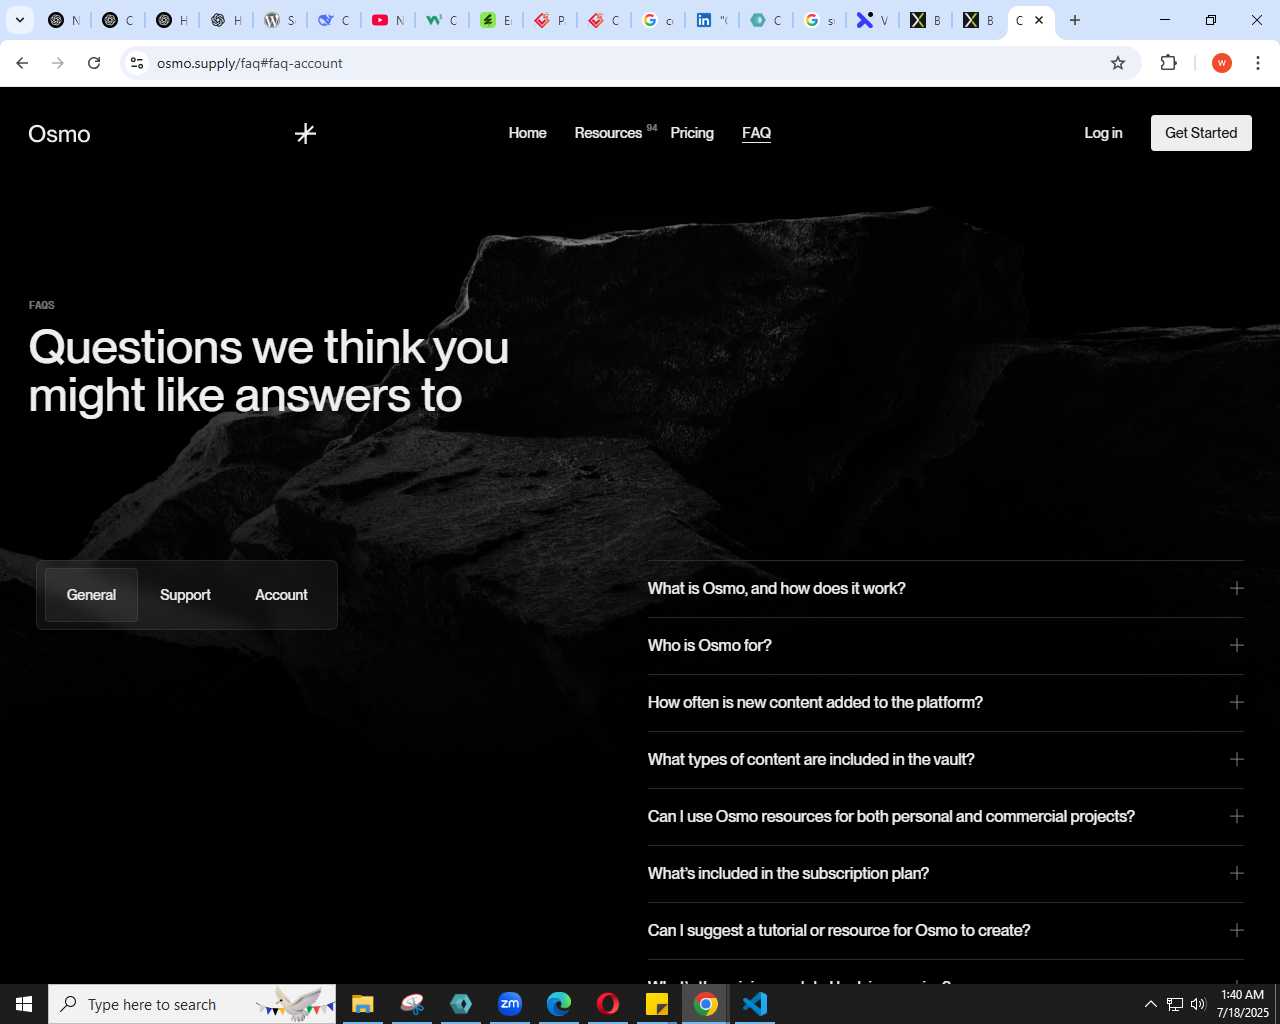Open Sticky Notes from the taskbar
The width and height of the screenshot is (1280, 1024).
tap(657, 1004)
